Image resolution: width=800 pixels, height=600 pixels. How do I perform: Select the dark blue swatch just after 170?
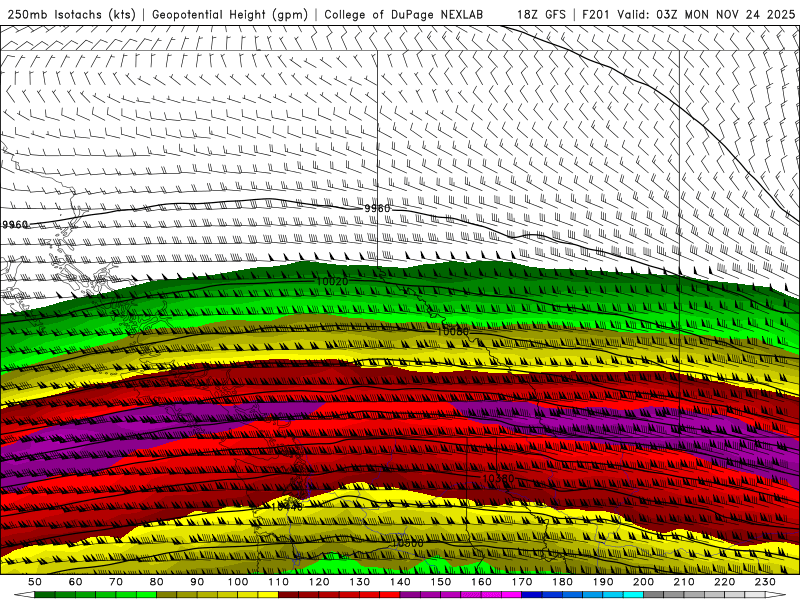click(532, 595)
